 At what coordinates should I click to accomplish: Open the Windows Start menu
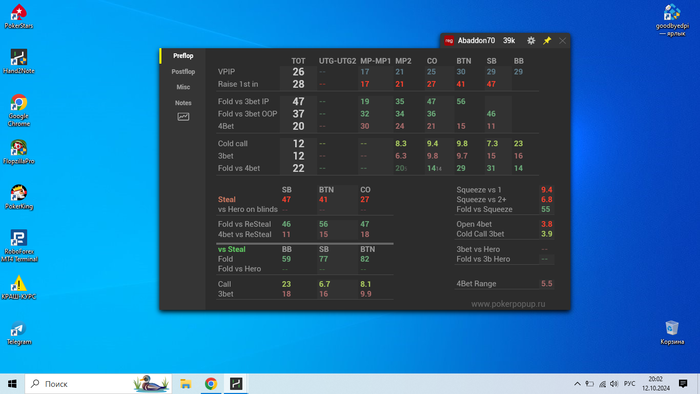click(12, 384)
